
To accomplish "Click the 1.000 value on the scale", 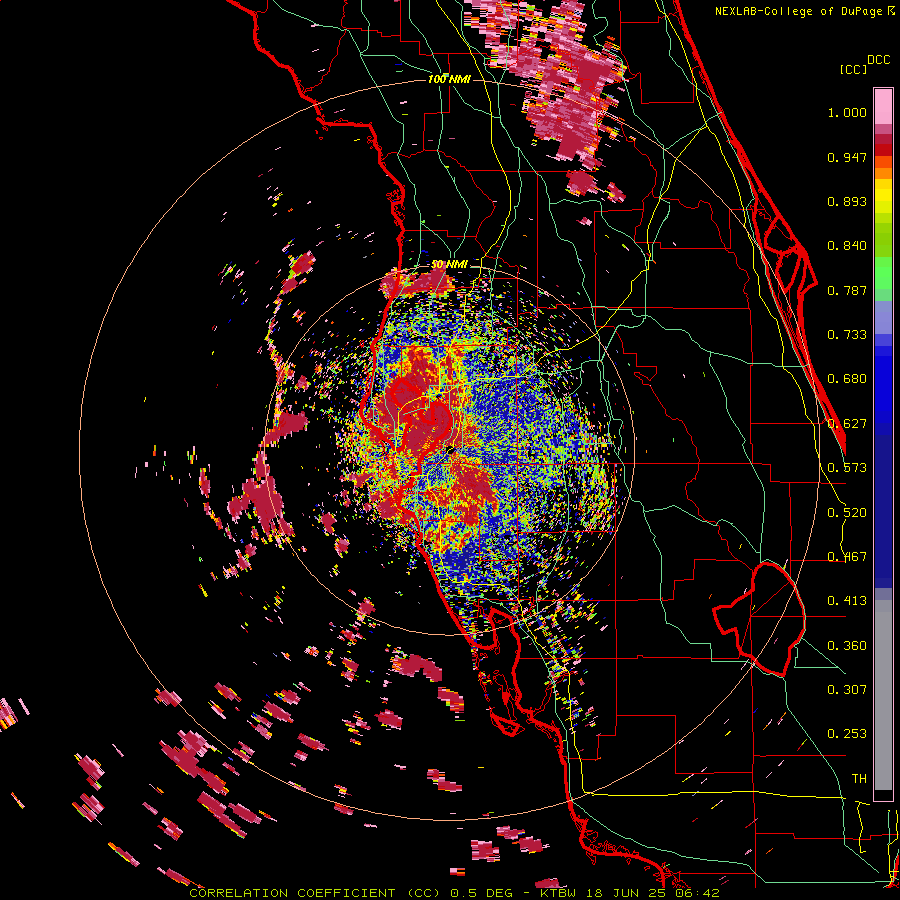I will click(847, 112).
